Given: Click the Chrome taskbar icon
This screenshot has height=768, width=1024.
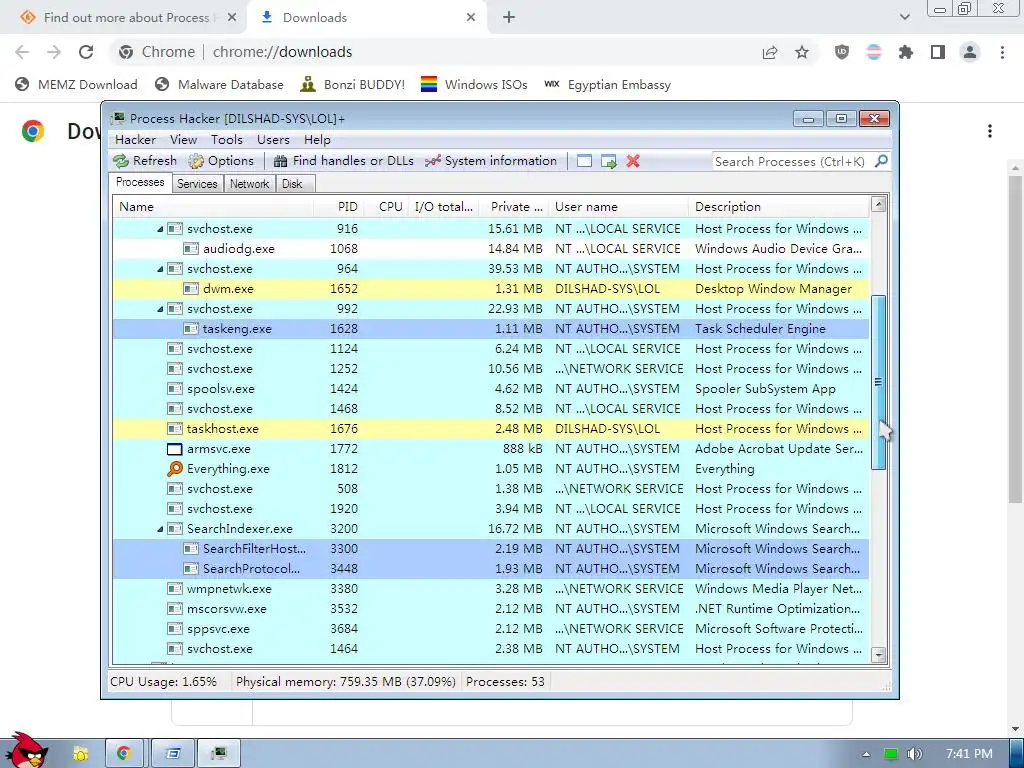Looking at the screenshot, I should click(x=123, y=754).
